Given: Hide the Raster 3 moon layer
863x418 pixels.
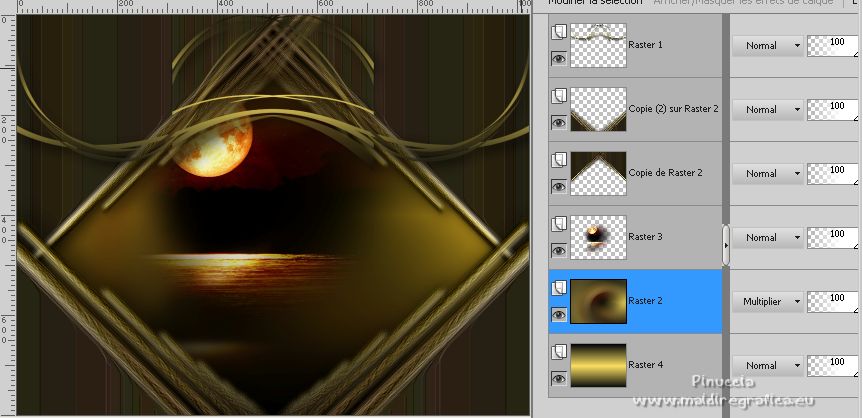Looking at the screenshot, I should pyautogui.click(x=559, y=250).
